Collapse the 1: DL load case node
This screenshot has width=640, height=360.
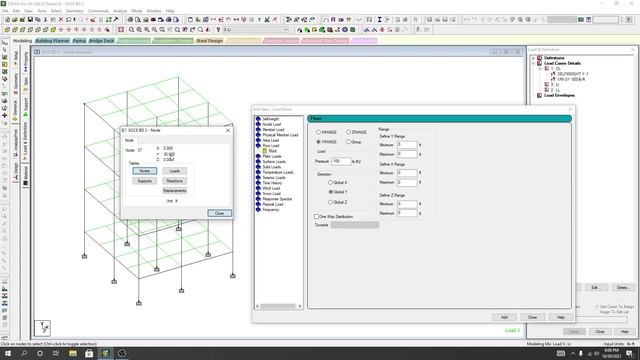(540, 69)
